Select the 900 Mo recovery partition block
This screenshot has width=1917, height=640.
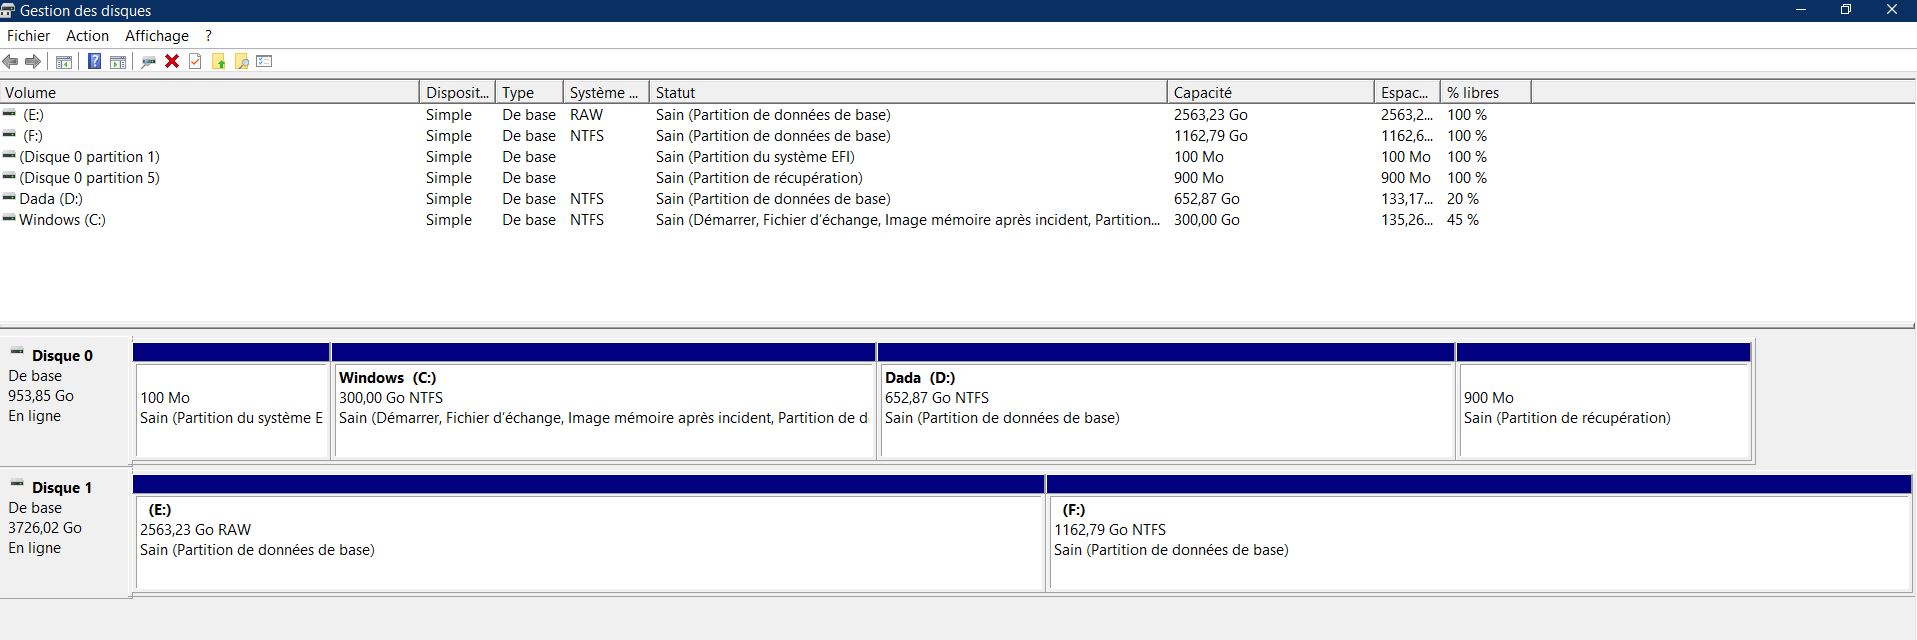[x=1604, y=402]
